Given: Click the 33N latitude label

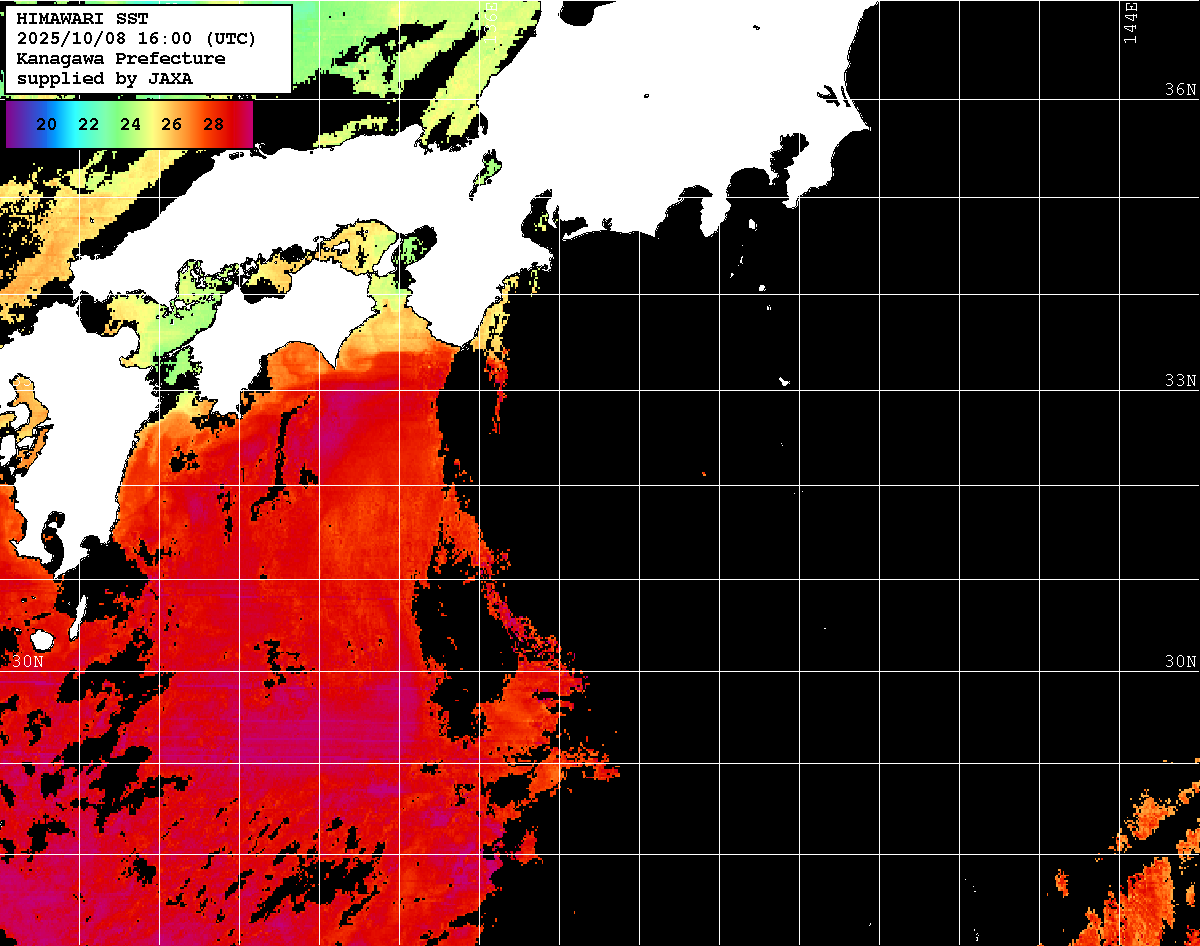Looking at the screenshot, I should (x=1180, y=381).
